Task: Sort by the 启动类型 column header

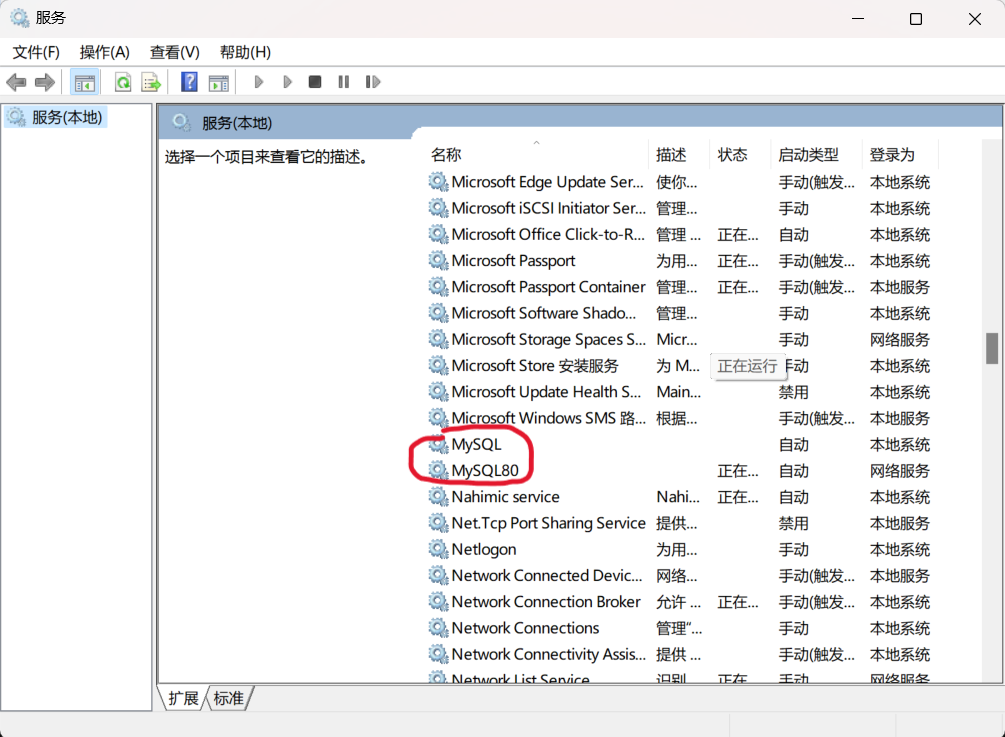Action: coord(816,154)
